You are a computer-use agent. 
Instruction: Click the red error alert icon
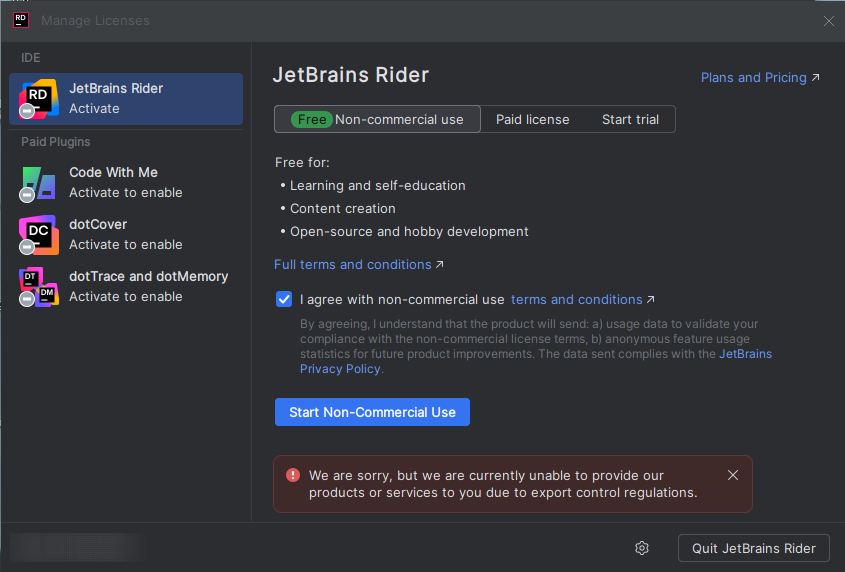click(293, 476)
